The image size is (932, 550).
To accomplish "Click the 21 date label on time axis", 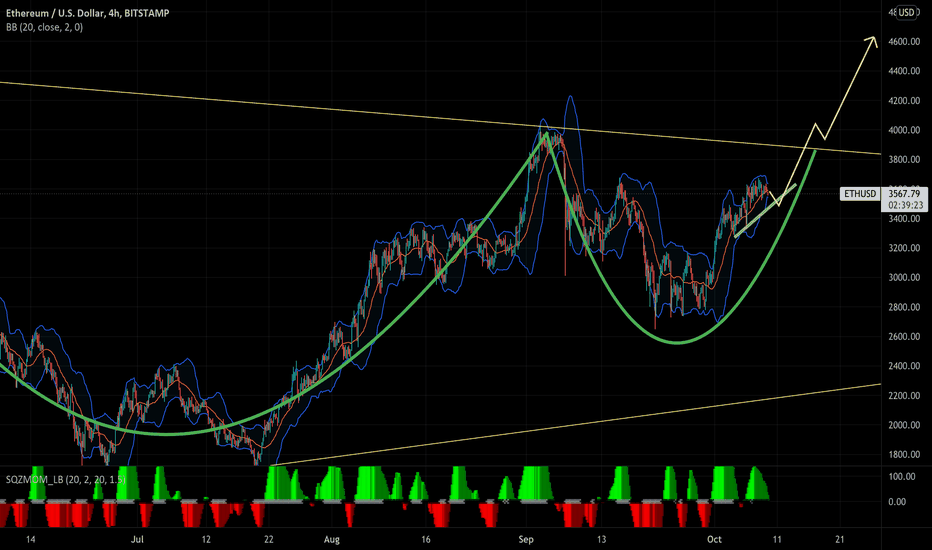I will [840, 539].
